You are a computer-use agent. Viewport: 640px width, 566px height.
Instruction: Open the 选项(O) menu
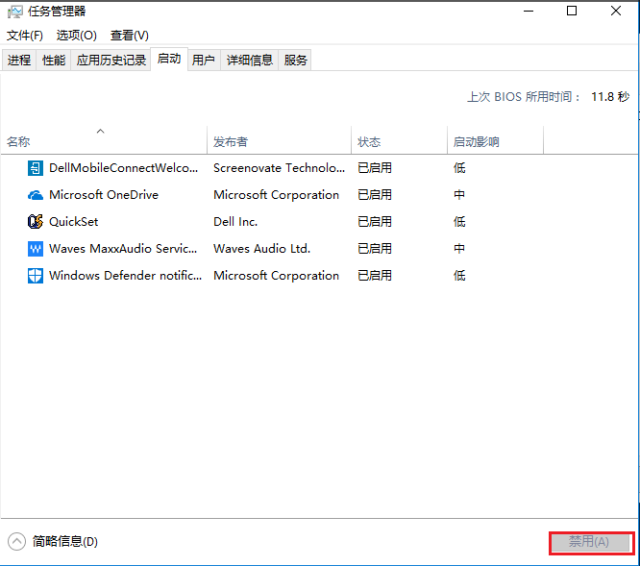click(x=76, y=36)
